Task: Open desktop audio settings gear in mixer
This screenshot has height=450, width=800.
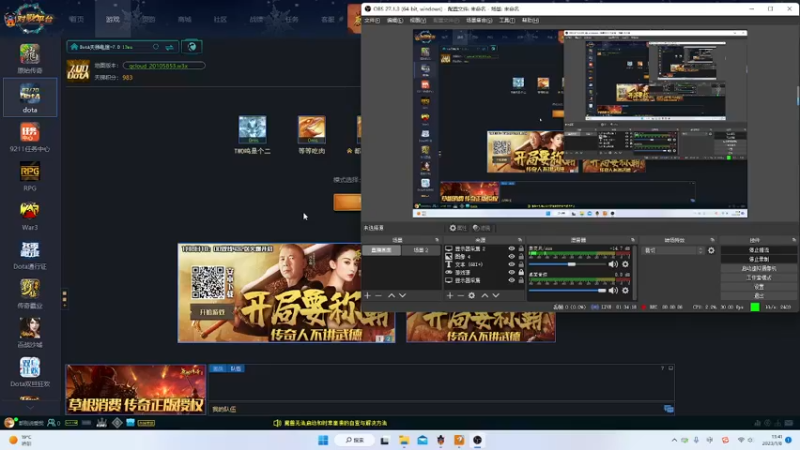Action: coord(625,290)
